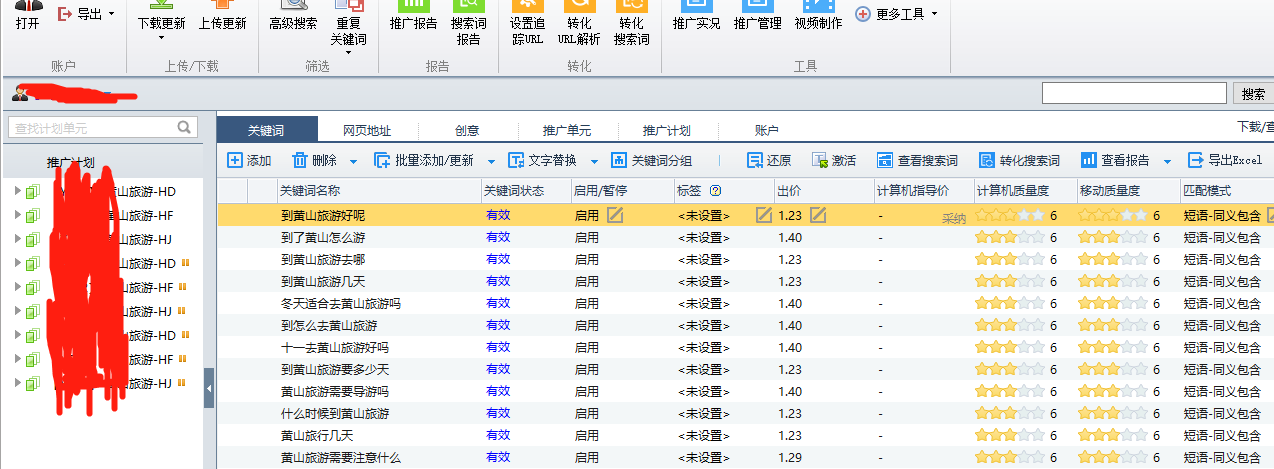Viewport: 1274px width, 469px height.
Task: Click the 还原 (Restore) icon
Action: (755, 161)
